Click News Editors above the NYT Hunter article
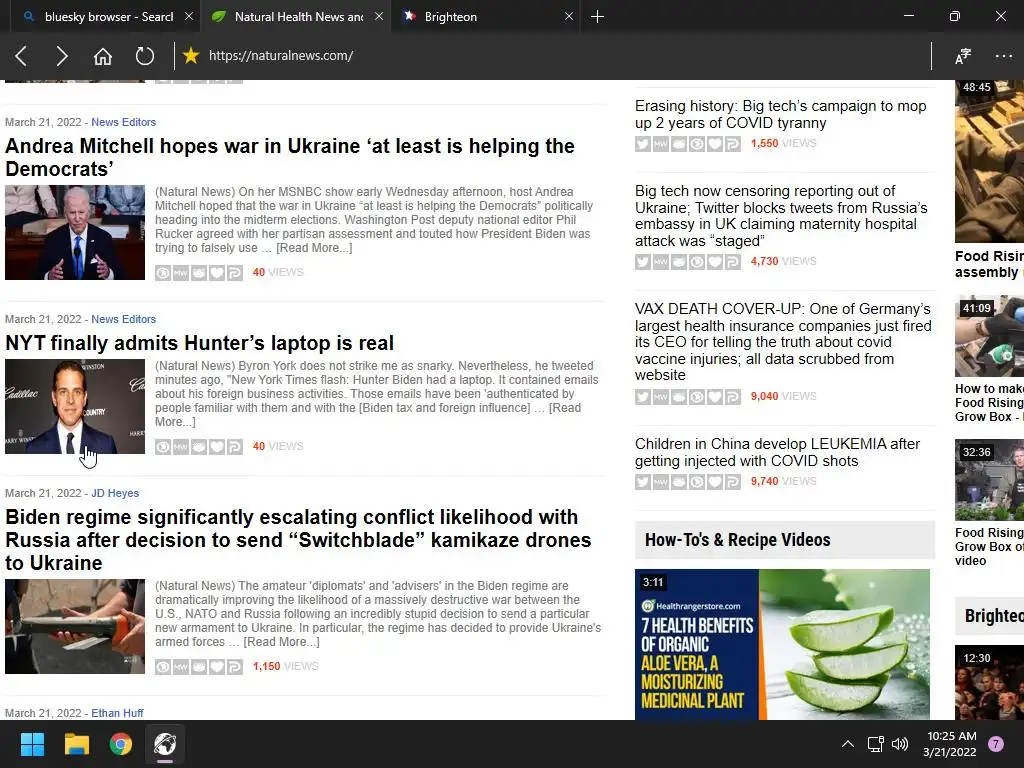Viewport: 1024px width, 768px height. (x=123, y=319)
